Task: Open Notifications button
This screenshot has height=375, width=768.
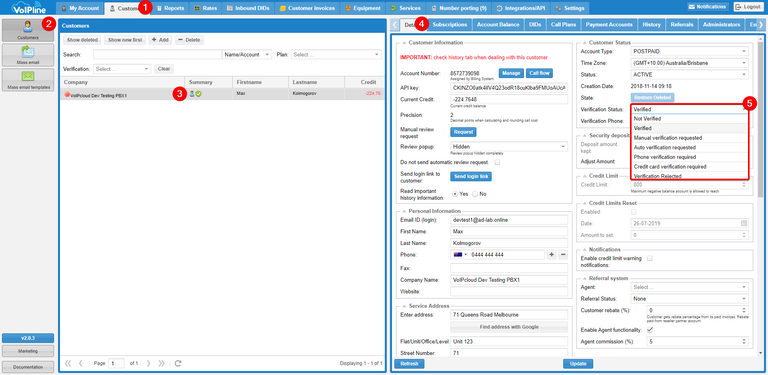Action: (707, 7)
